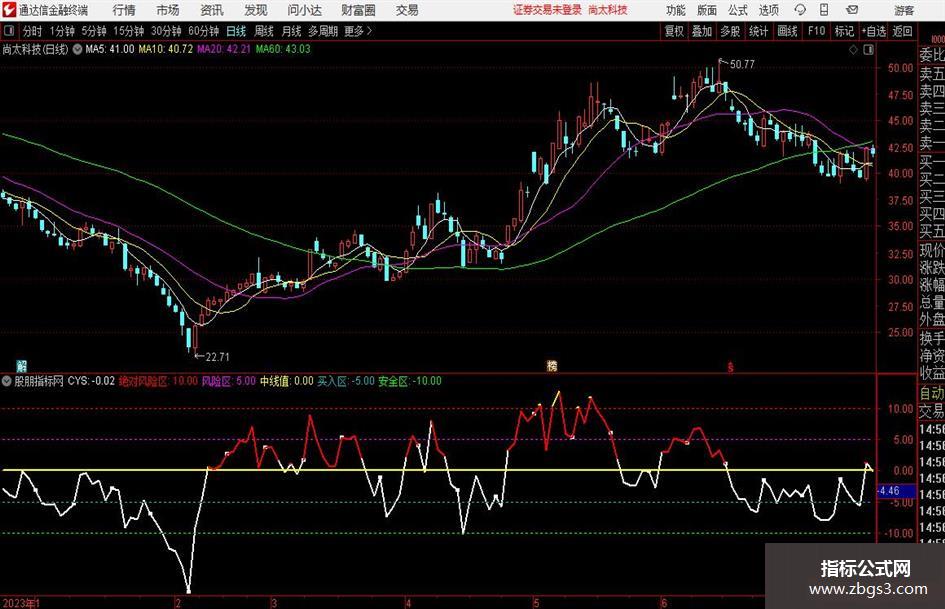Click the MA60: 43.03 label

pos(283,49)
